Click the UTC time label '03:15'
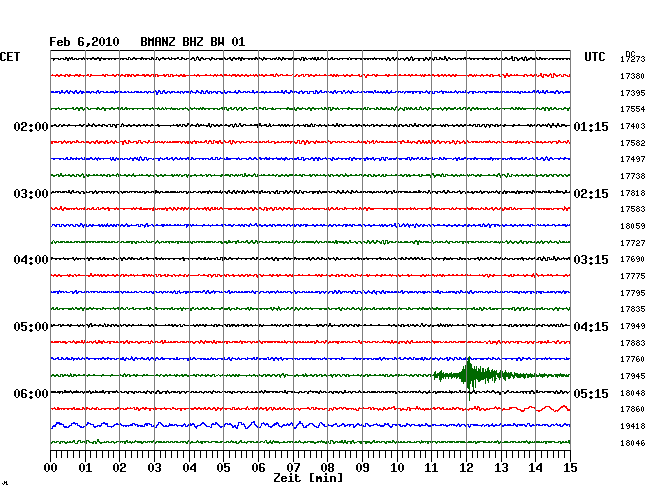 tap(591, 260)
